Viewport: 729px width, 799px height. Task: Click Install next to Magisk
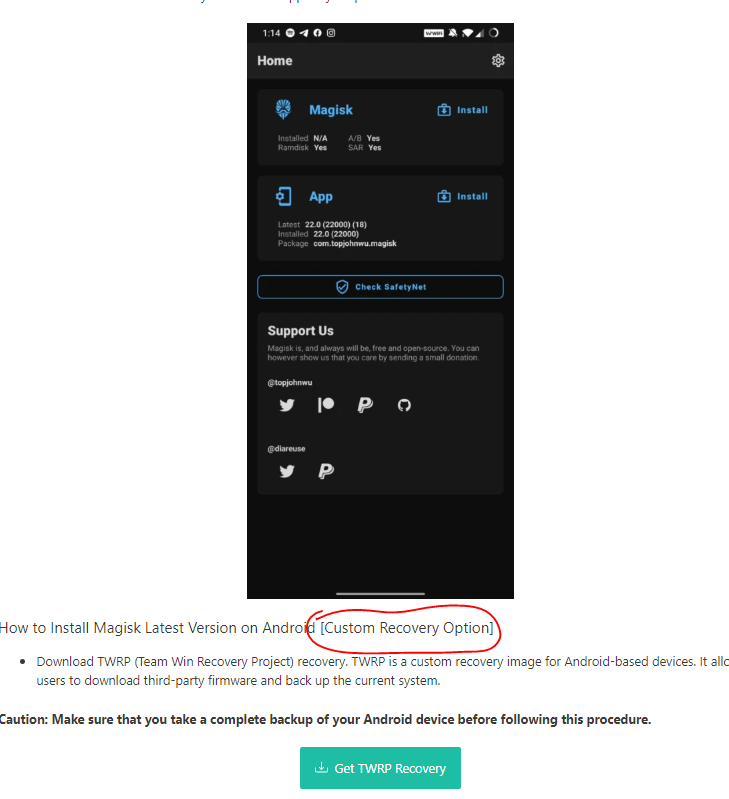pyautogui.click(x=463, y=110)
